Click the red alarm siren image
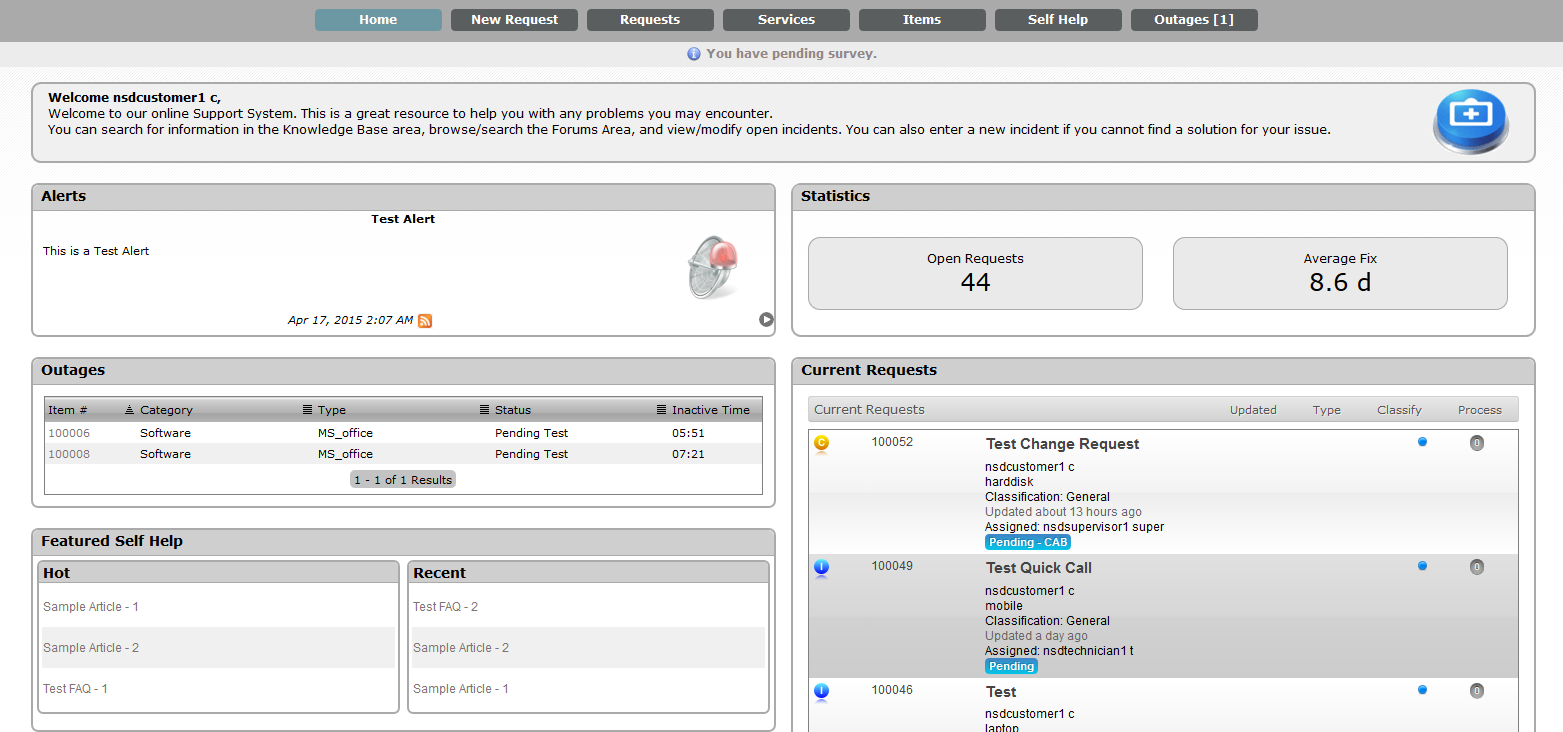This screenshot has width=1563, height=732. pyautogui.click(x=714, y=268)
